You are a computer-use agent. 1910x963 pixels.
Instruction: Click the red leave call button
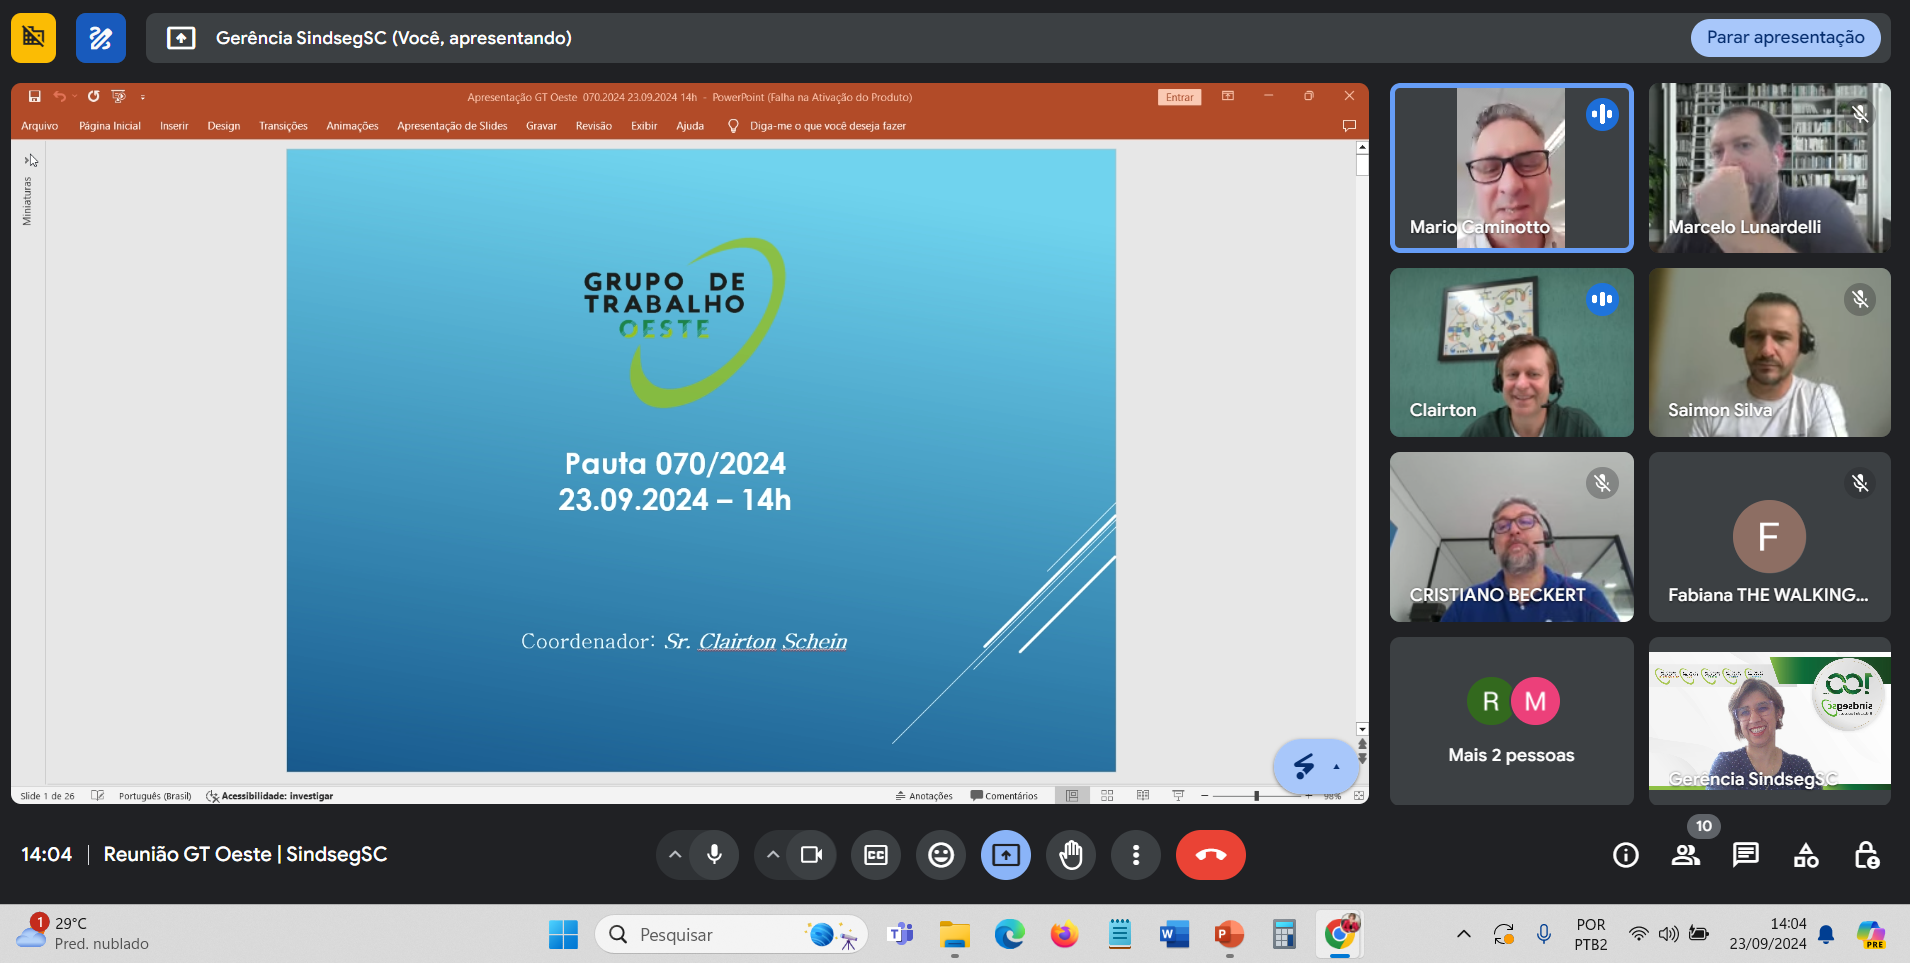tap(1210, 855)
